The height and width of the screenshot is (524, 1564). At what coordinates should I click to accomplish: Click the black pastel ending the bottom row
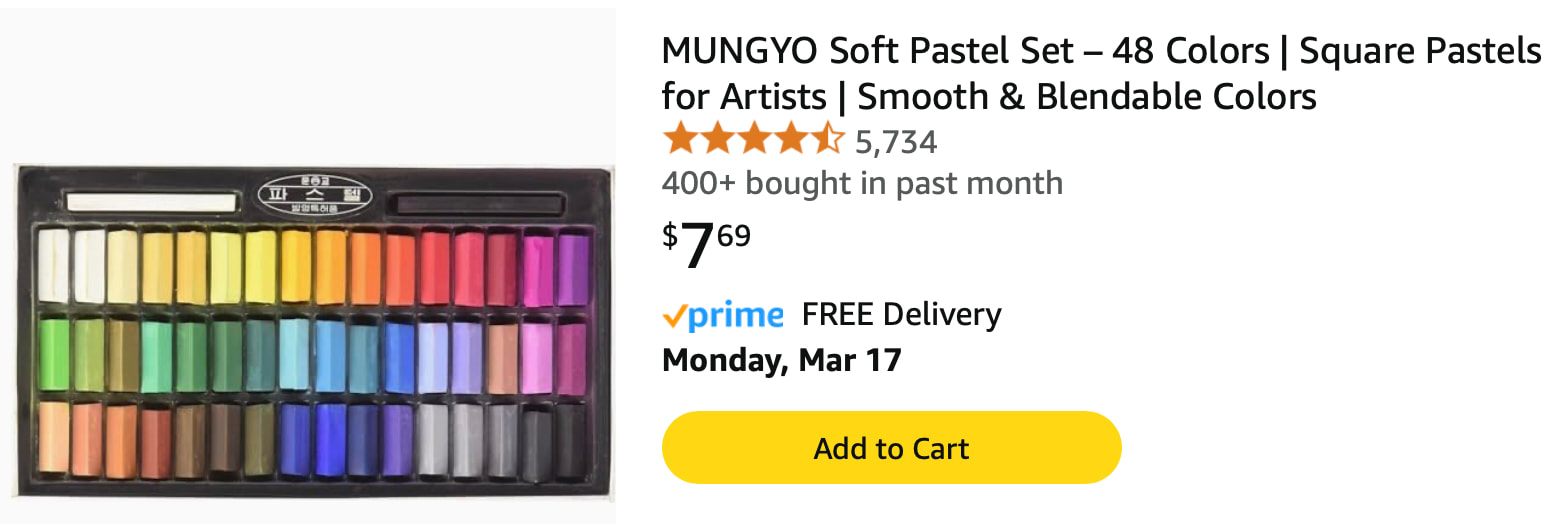[571, 441]
